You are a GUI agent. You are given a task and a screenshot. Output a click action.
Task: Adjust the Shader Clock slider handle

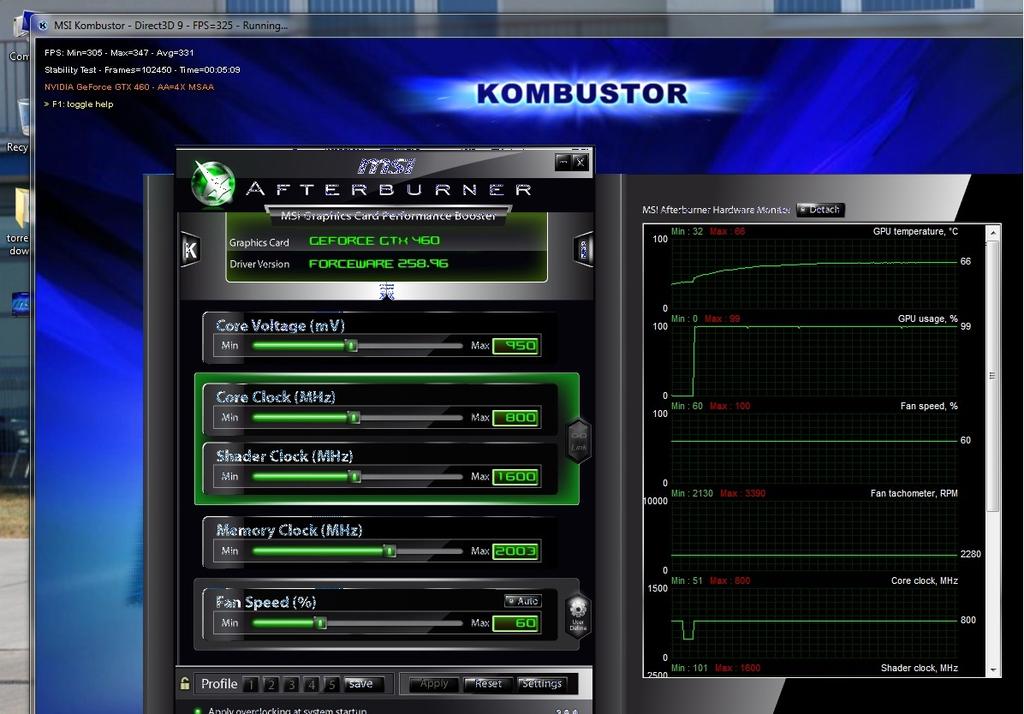pyautogui.click(x=355, y=477)
